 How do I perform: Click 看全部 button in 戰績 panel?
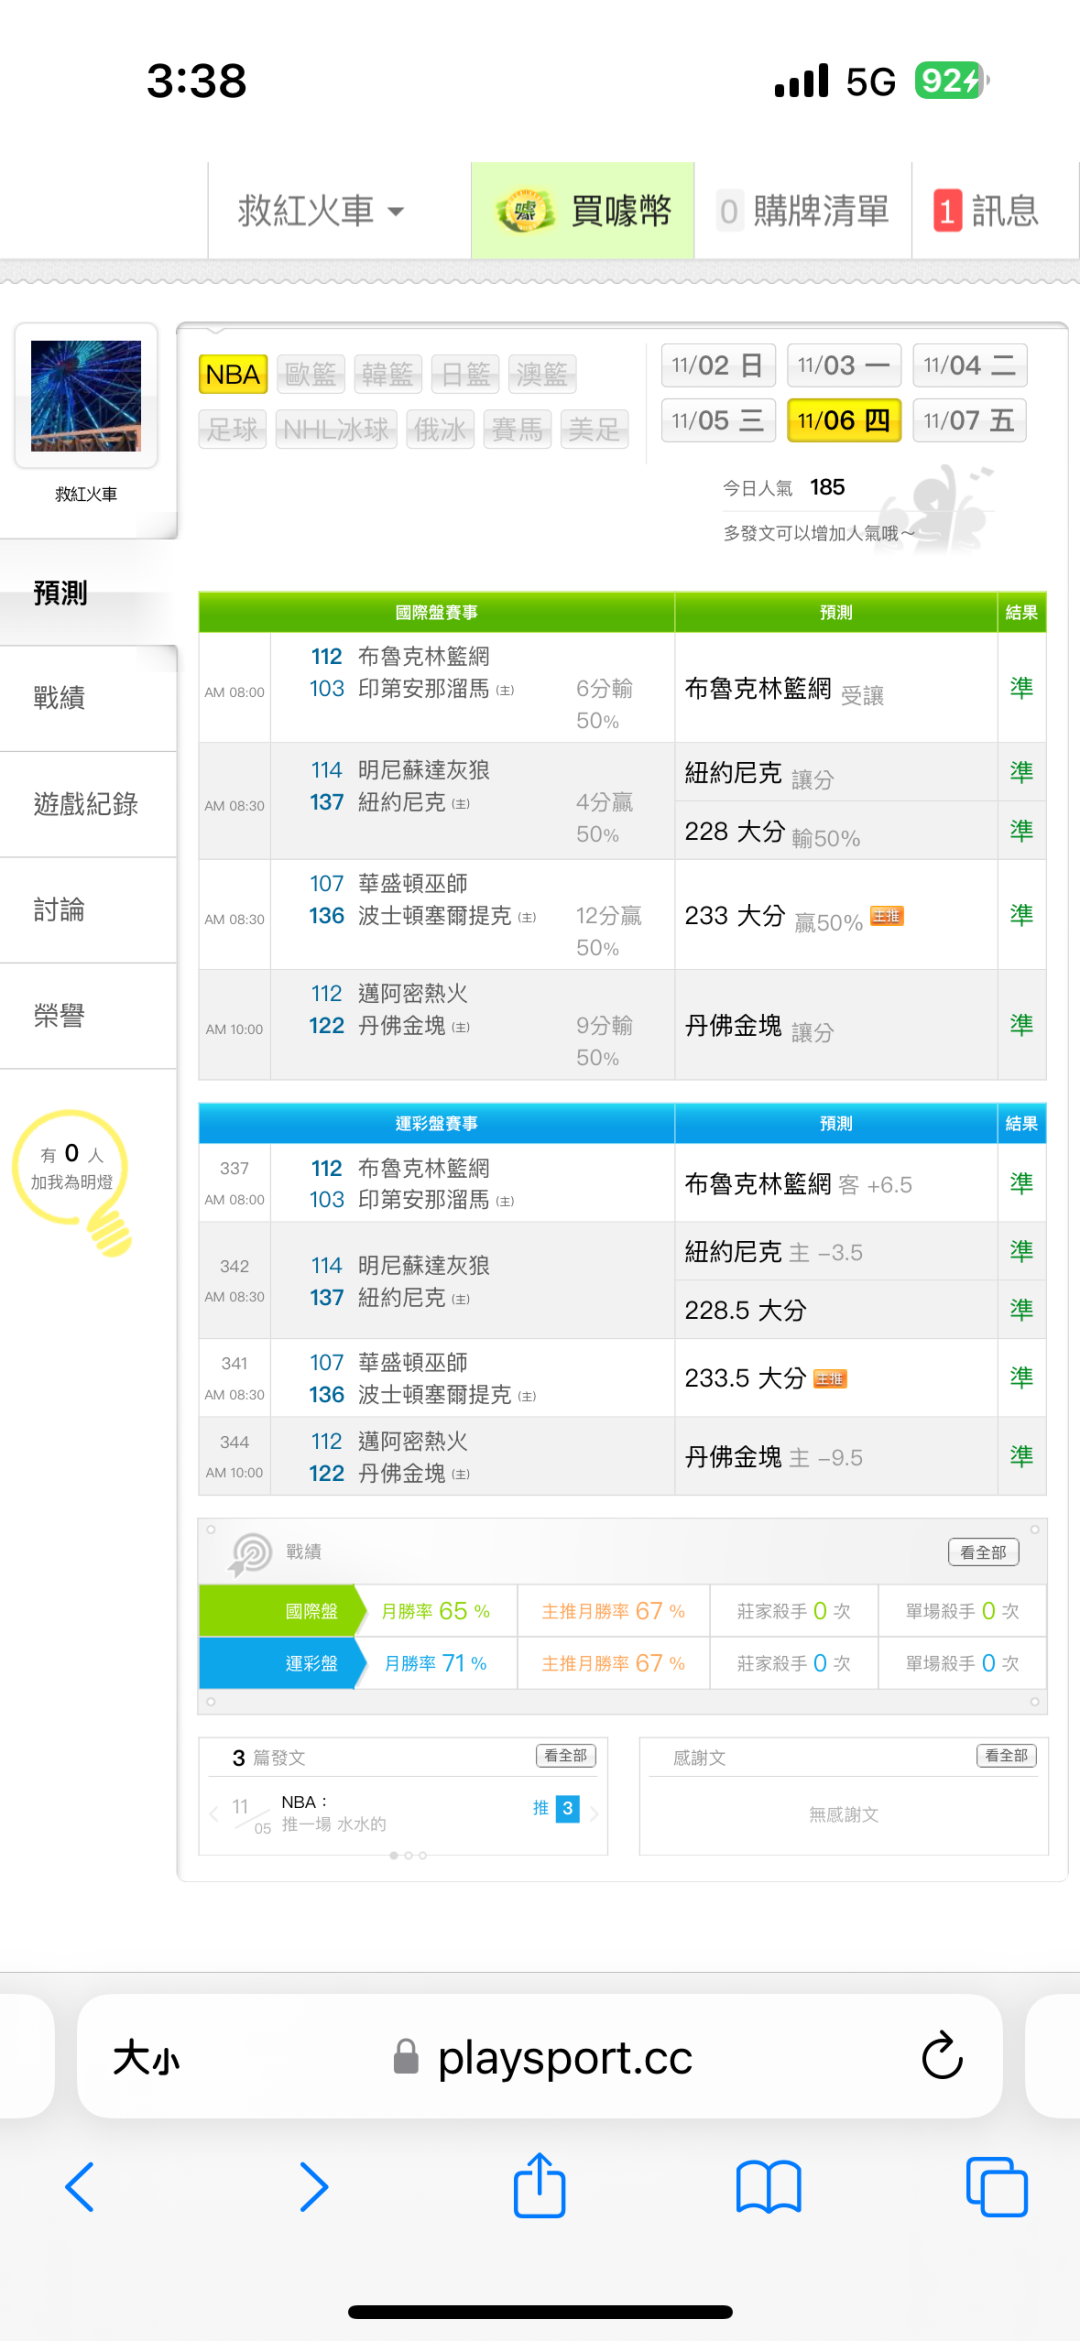coord(983,1552)
